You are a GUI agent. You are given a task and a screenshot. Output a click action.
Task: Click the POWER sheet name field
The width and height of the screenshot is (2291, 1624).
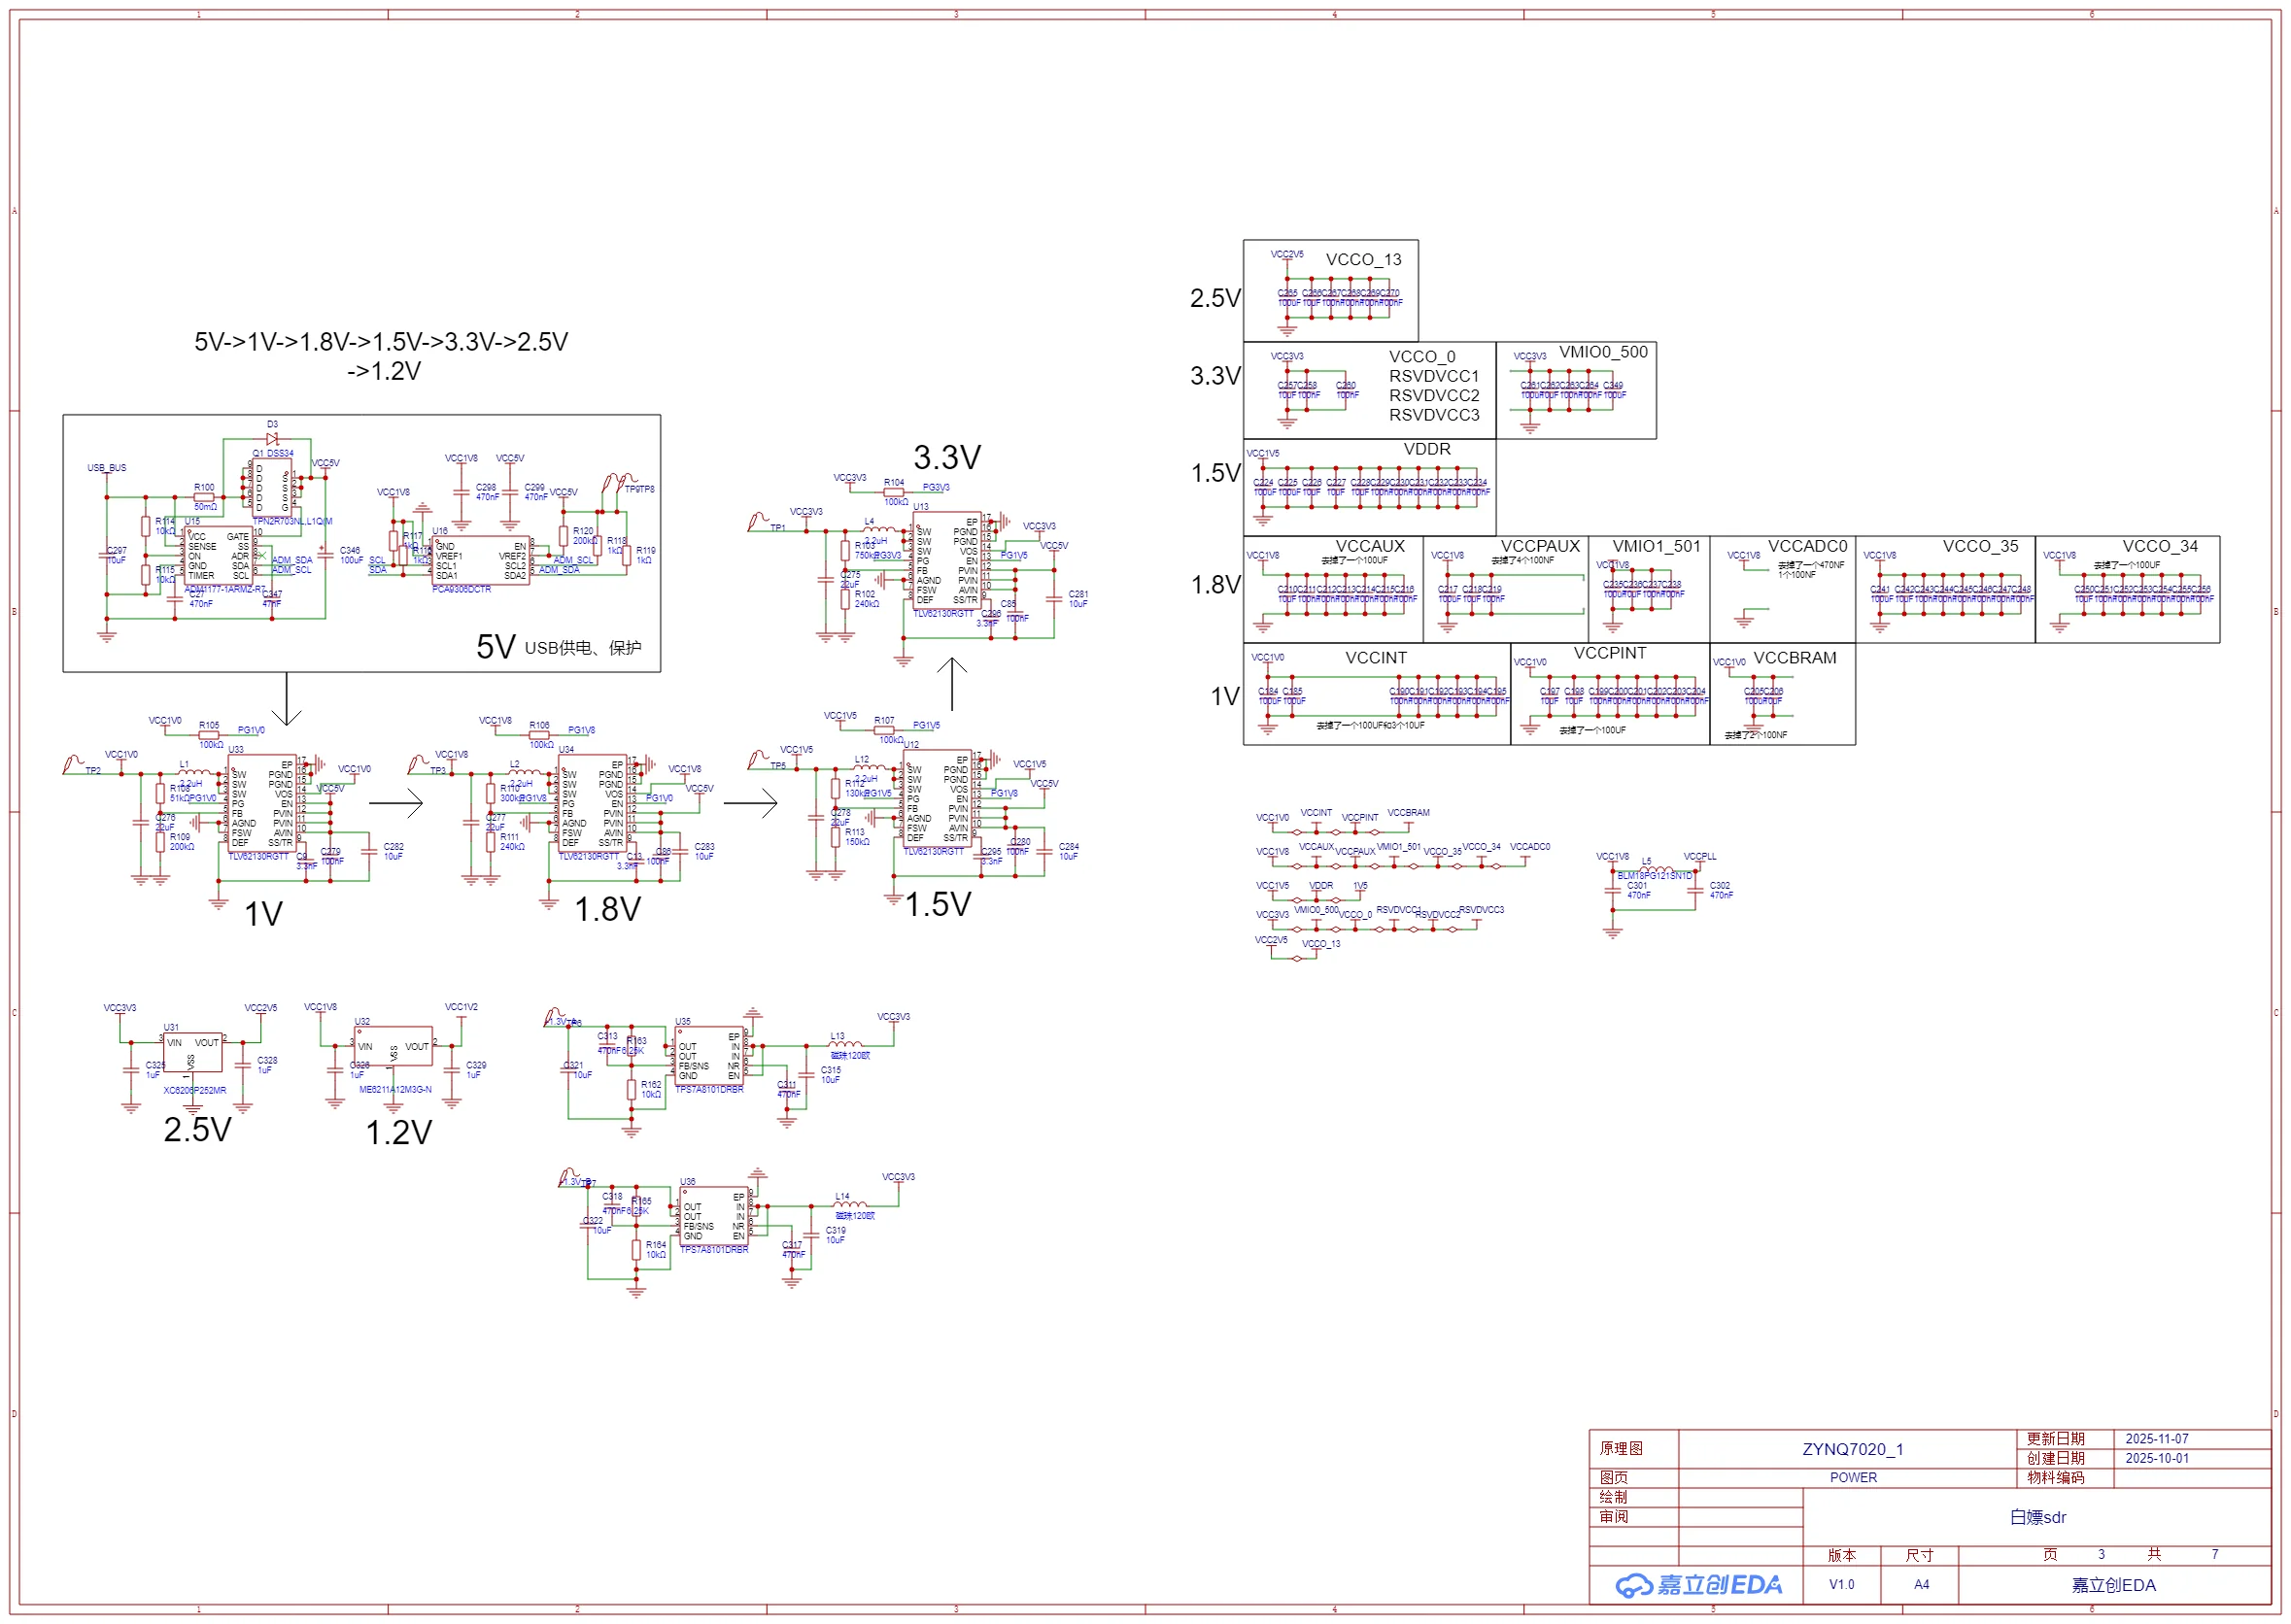(x=1853, y=1478)
